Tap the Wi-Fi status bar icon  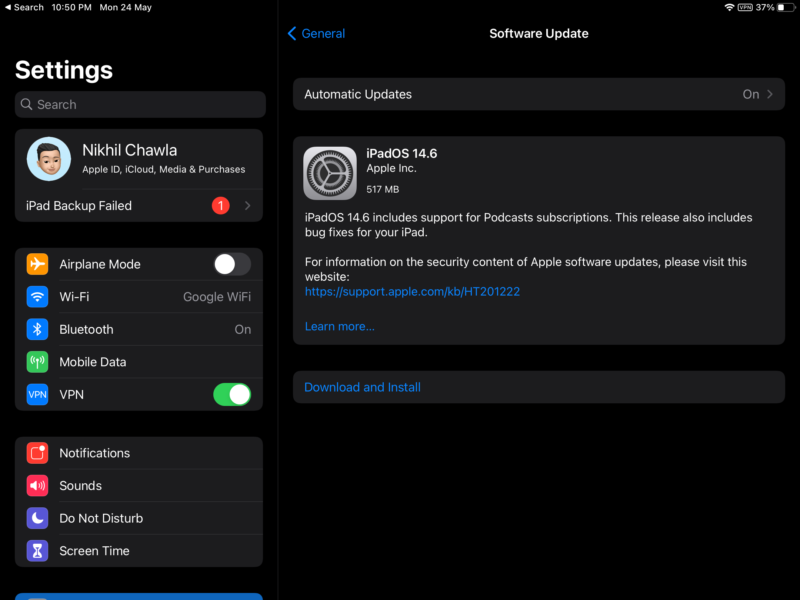(730, 7)
